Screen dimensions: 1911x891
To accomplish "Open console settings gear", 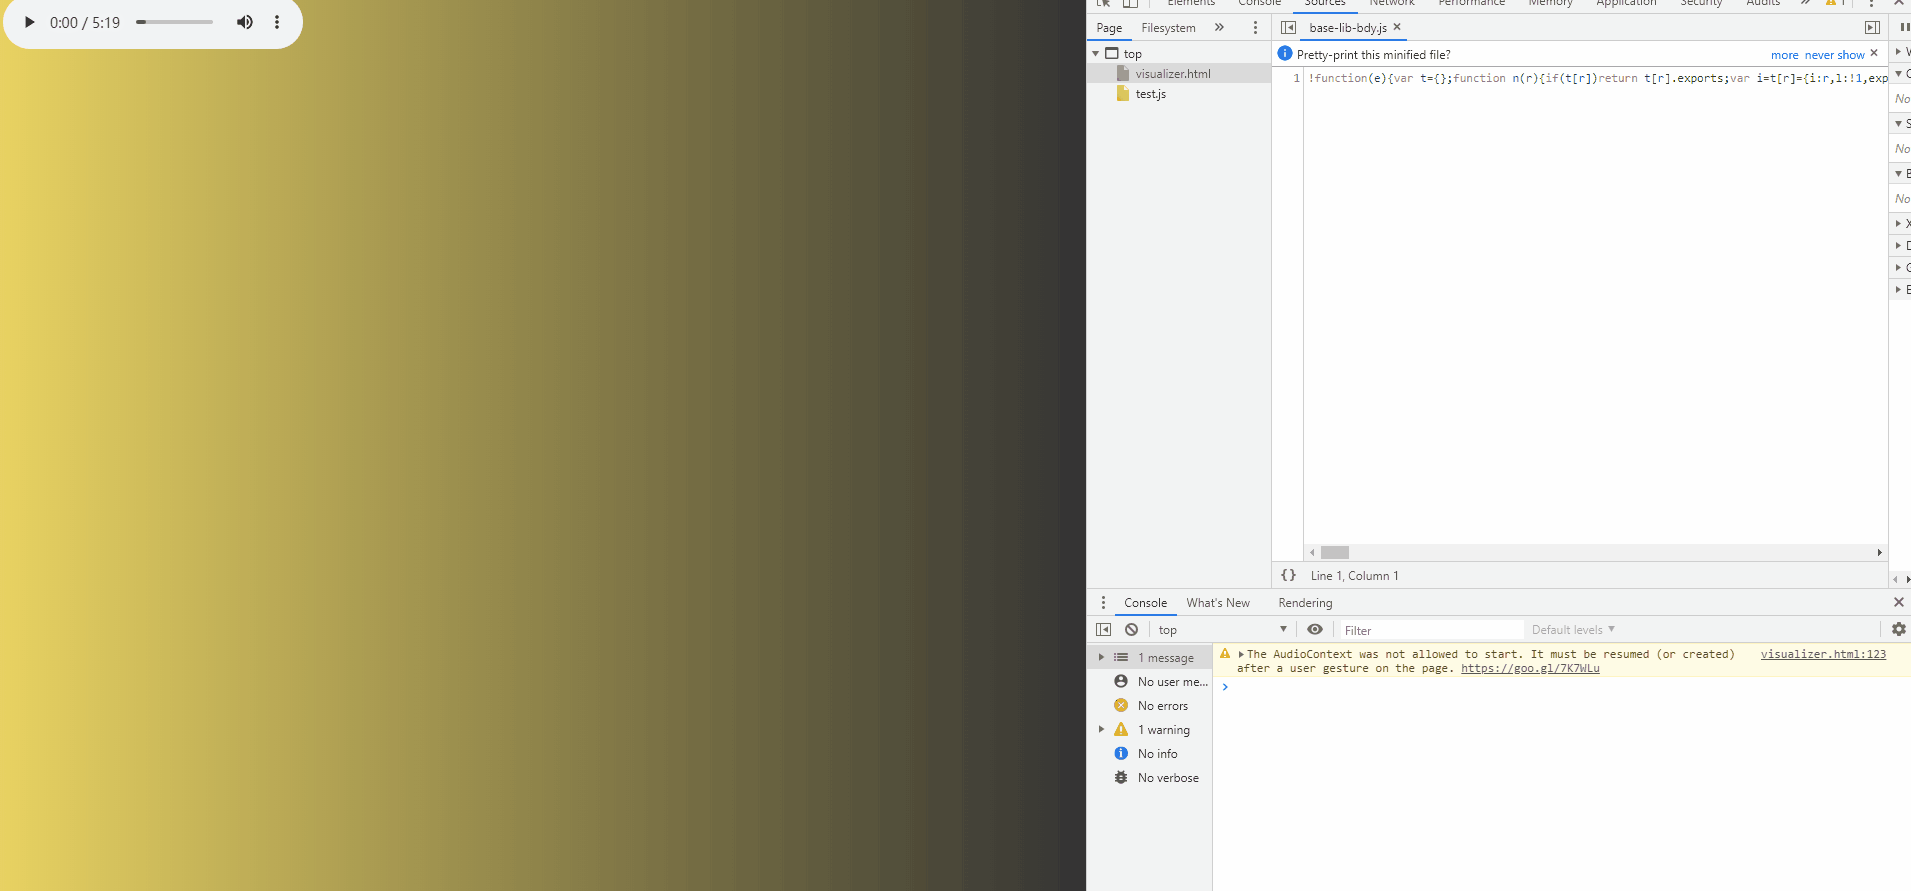I will [x=1898, y=629].
